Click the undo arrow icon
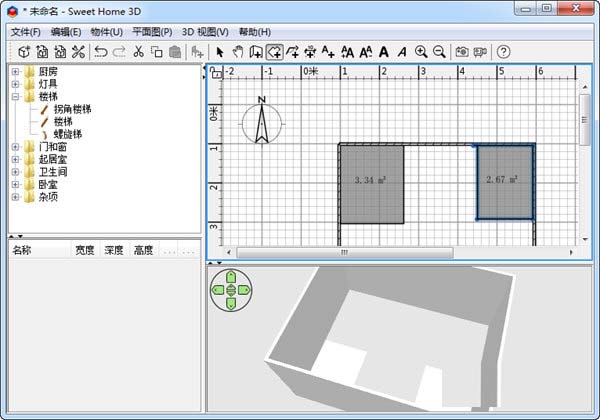This screenshot has height=420, width=600. coord(101,51)
